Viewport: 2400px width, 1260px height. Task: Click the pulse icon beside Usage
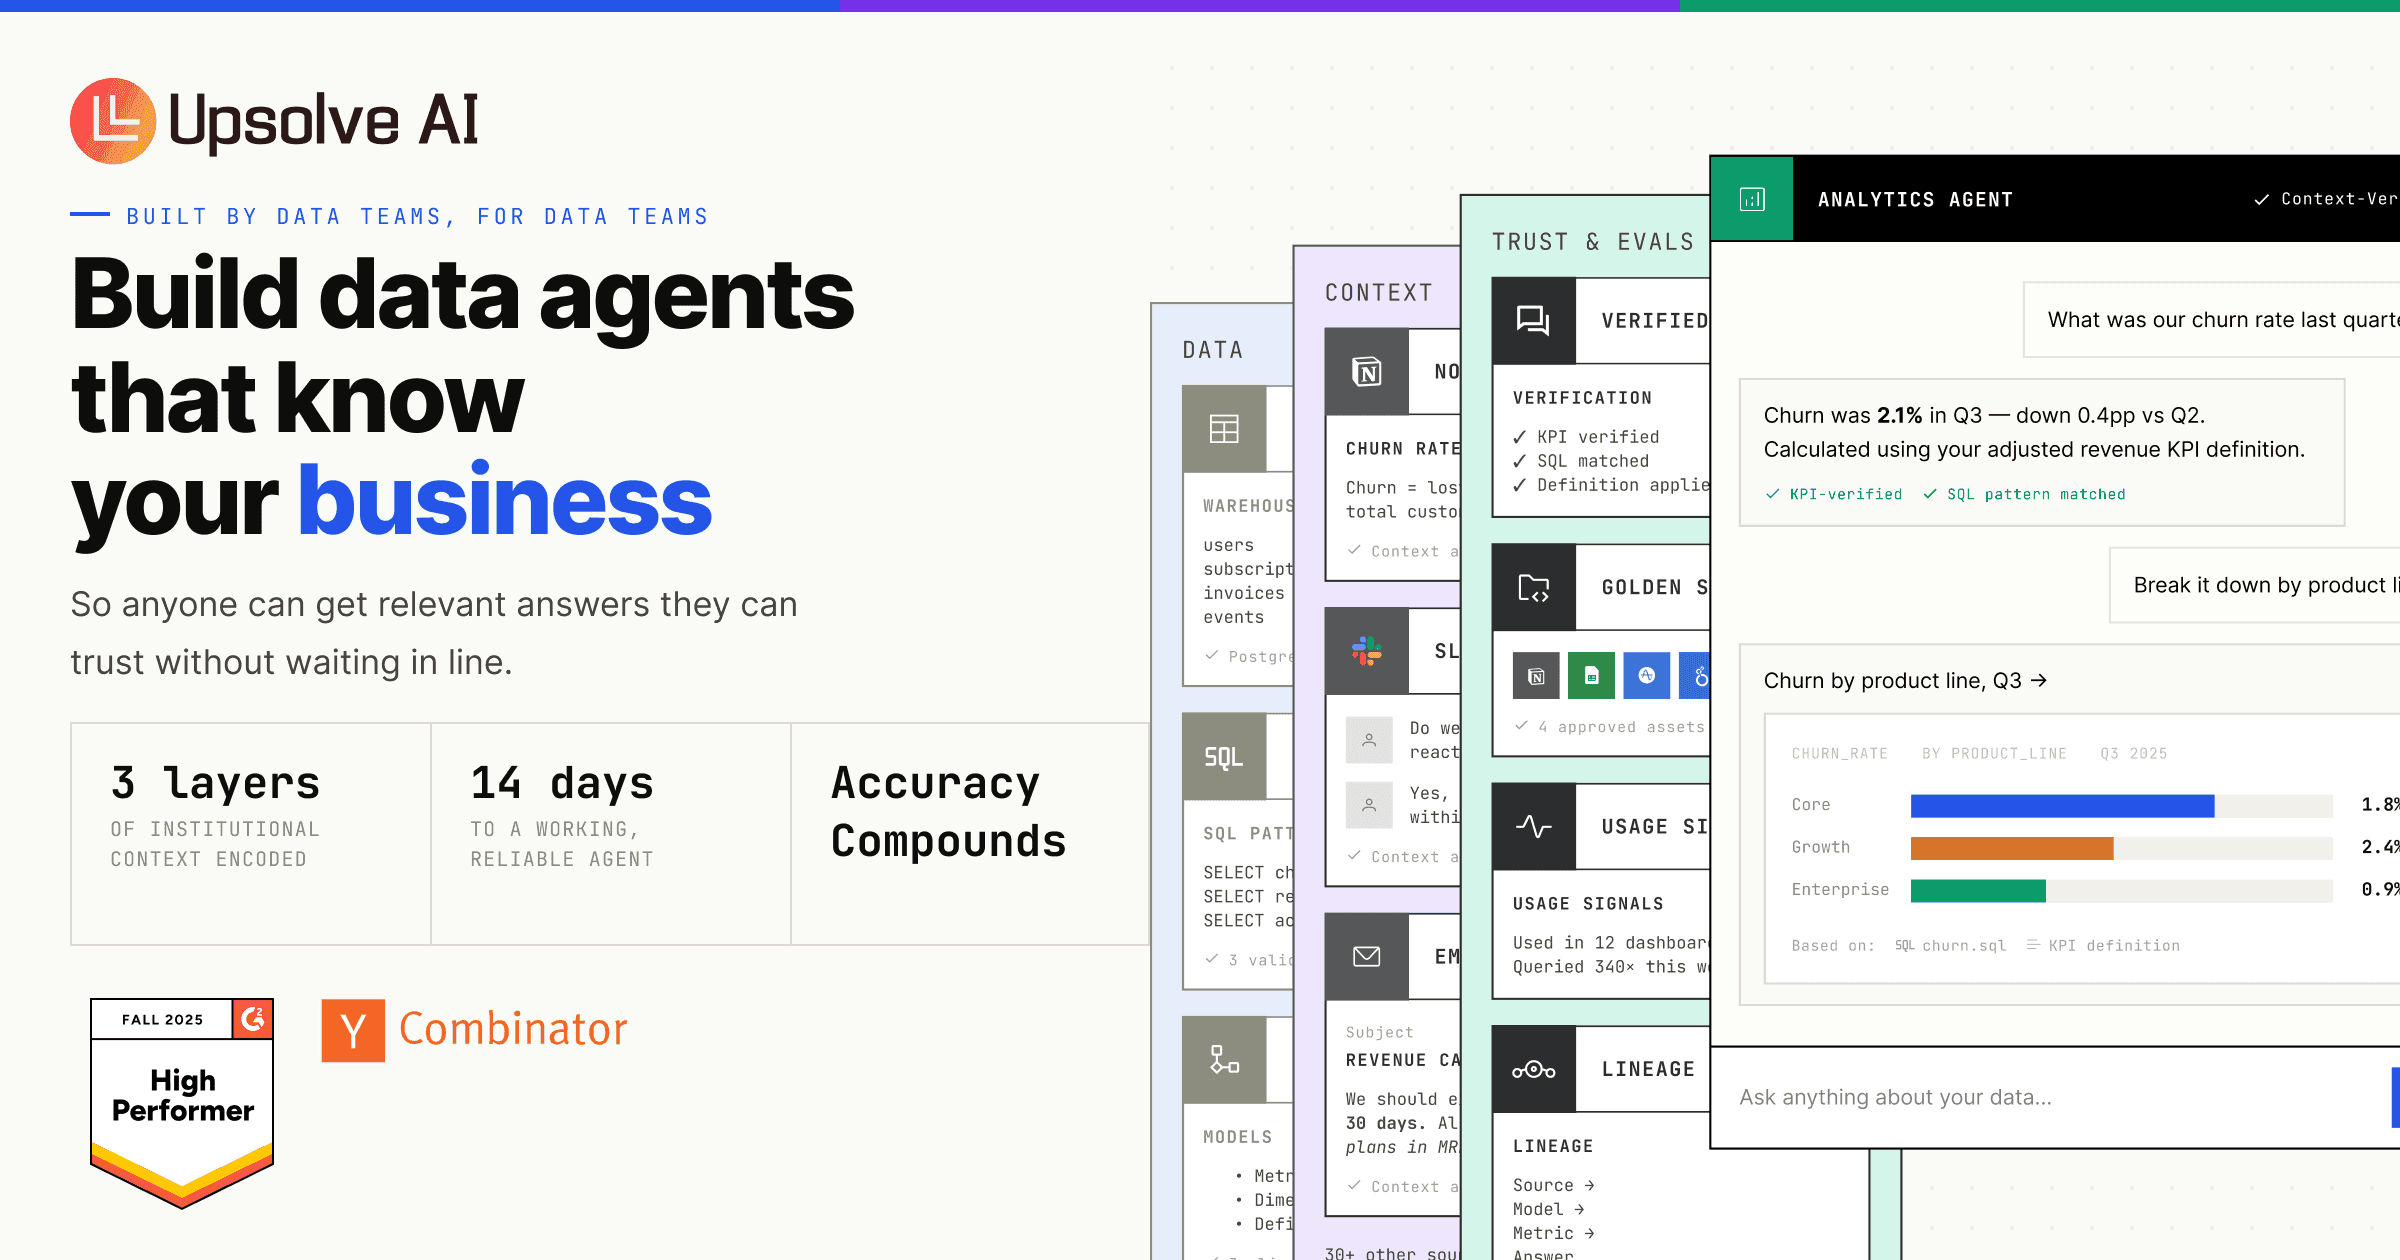pos(1534,827)
